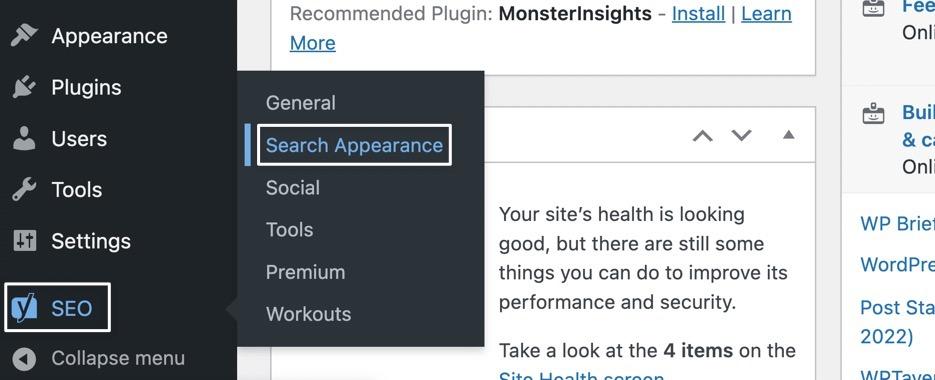This screenshot has height=380, width=935.
Task: Open Workouts in the SEO submenu
Action: (x=308, y=314)
